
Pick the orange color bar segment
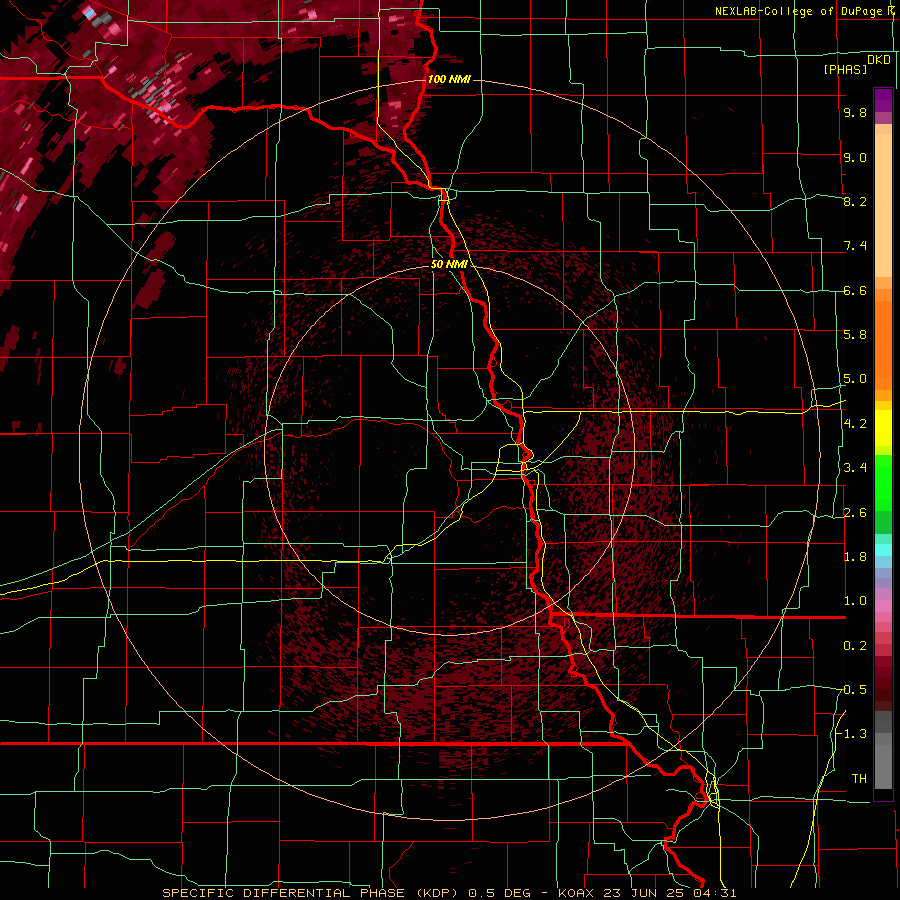pos(883,339)
